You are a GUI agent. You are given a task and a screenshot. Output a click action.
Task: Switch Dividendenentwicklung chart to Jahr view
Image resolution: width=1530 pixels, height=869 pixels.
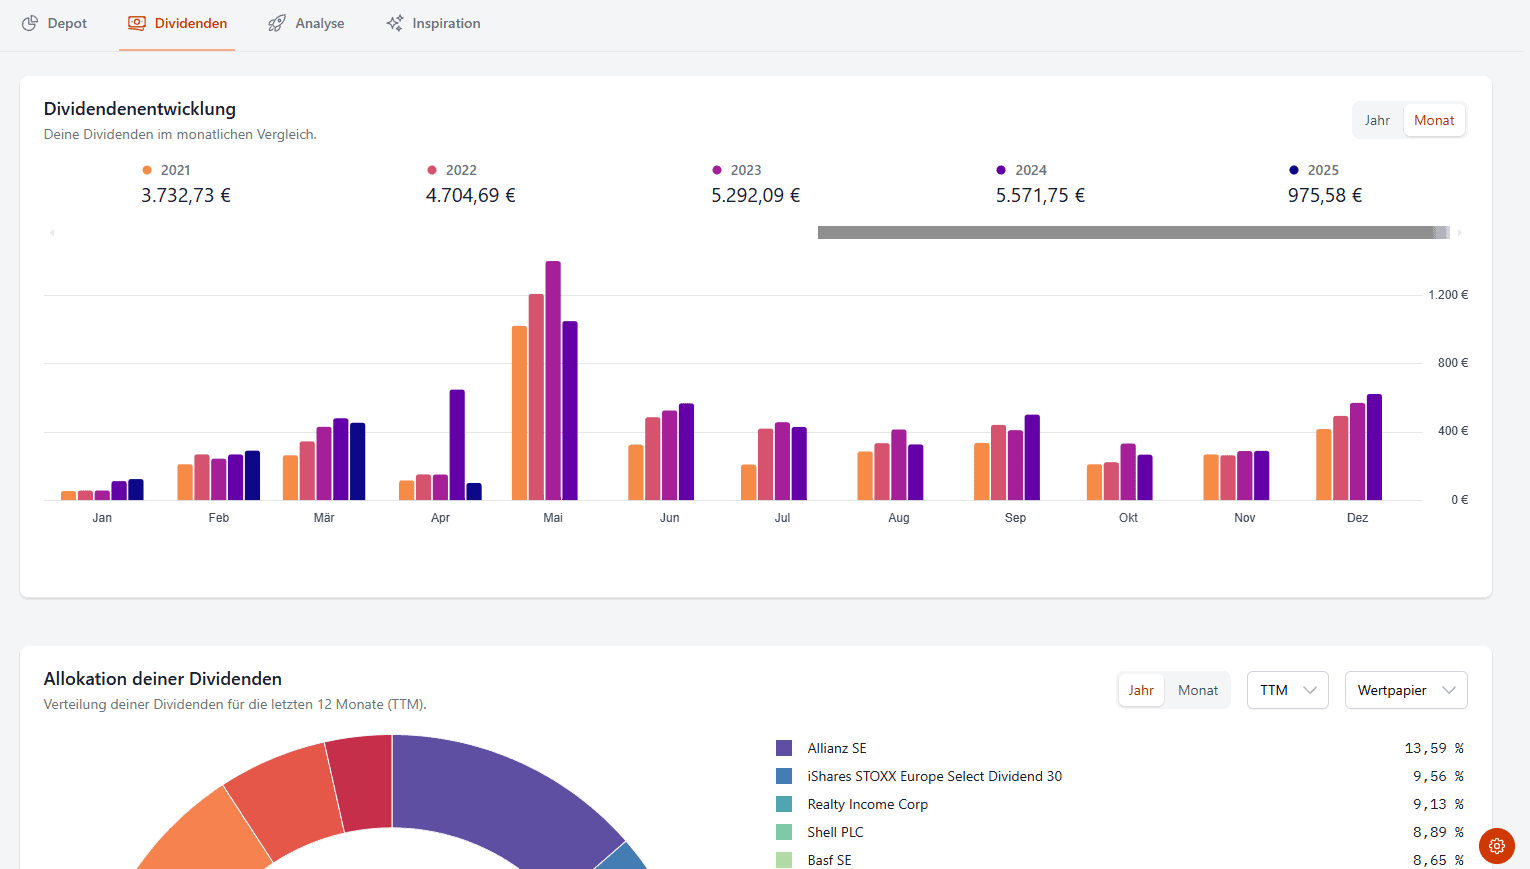[1377, 120]
